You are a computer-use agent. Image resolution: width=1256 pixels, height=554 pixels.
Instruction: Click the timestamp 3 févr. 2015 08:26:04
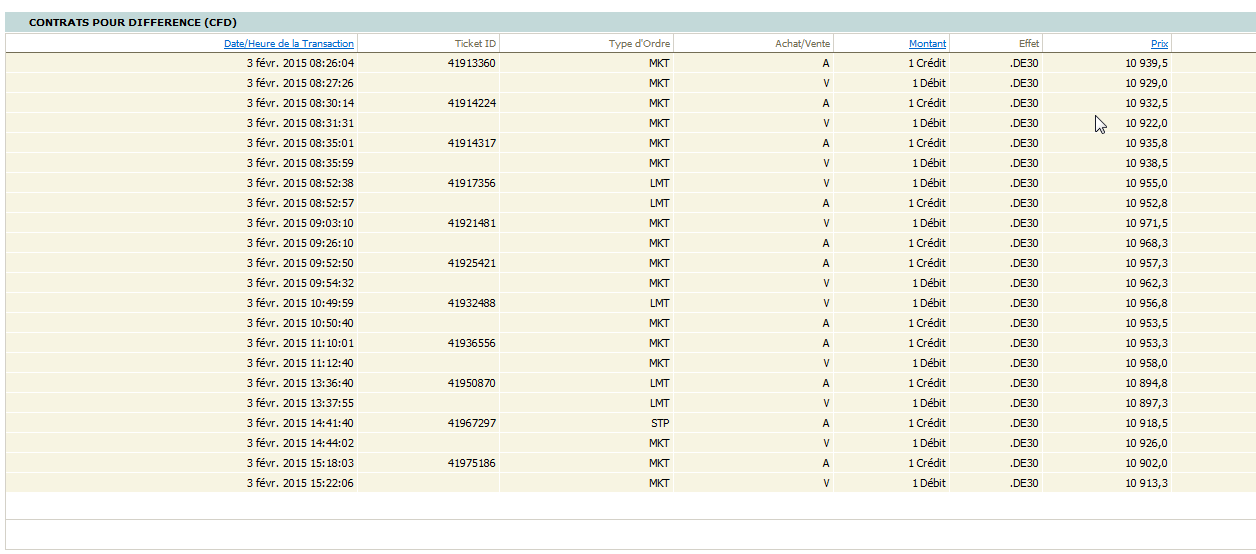click(x=300, y=63)
